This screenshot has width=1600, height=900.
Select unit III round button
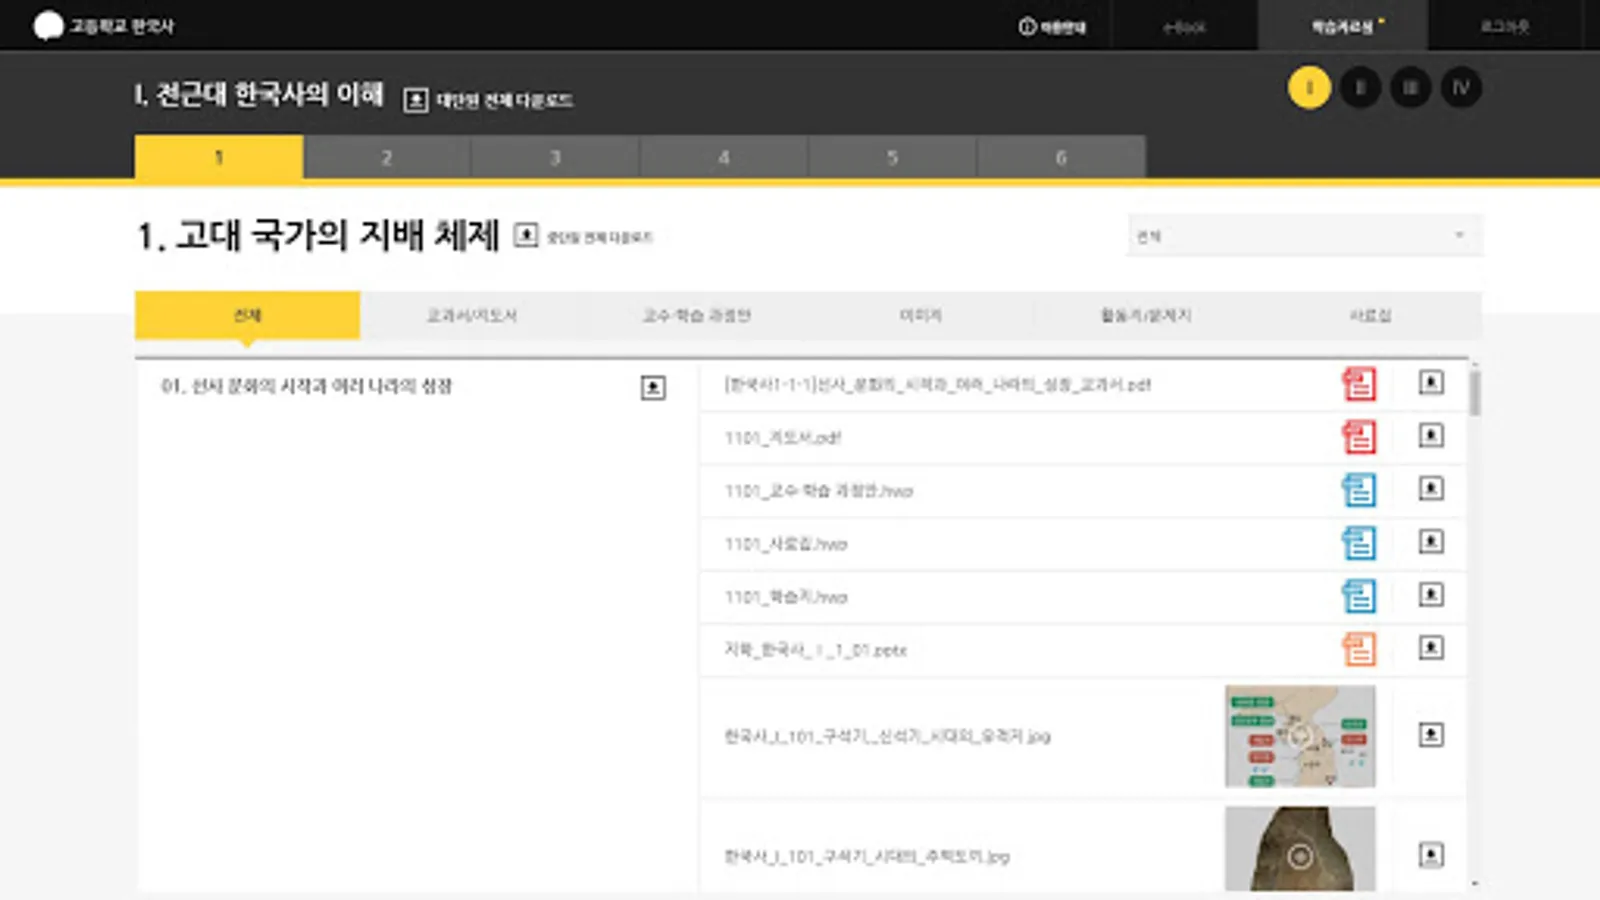(x=1410, y=88)
